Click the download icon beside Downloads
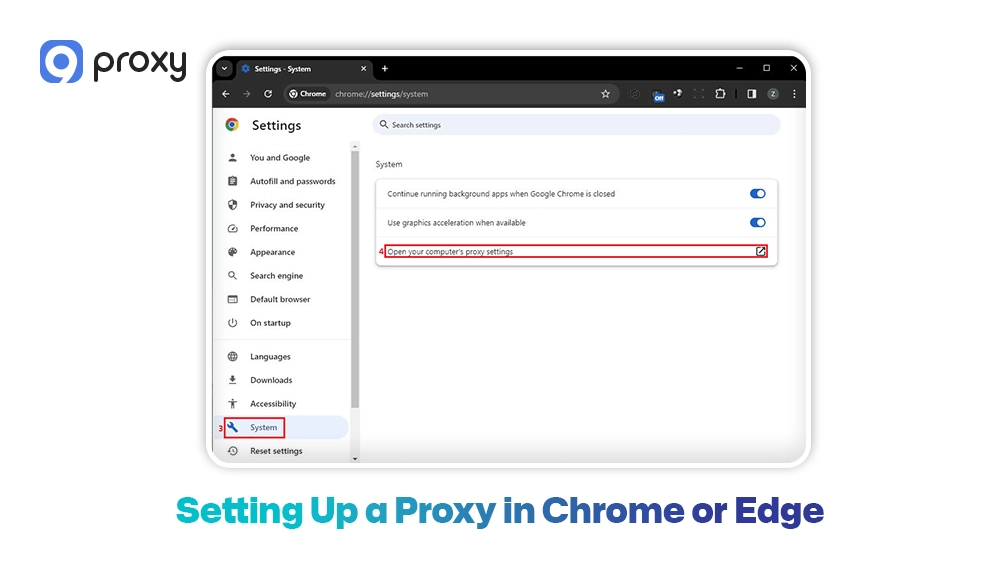Viewport: 1000px width, 563px height. [x=233, y=380]
